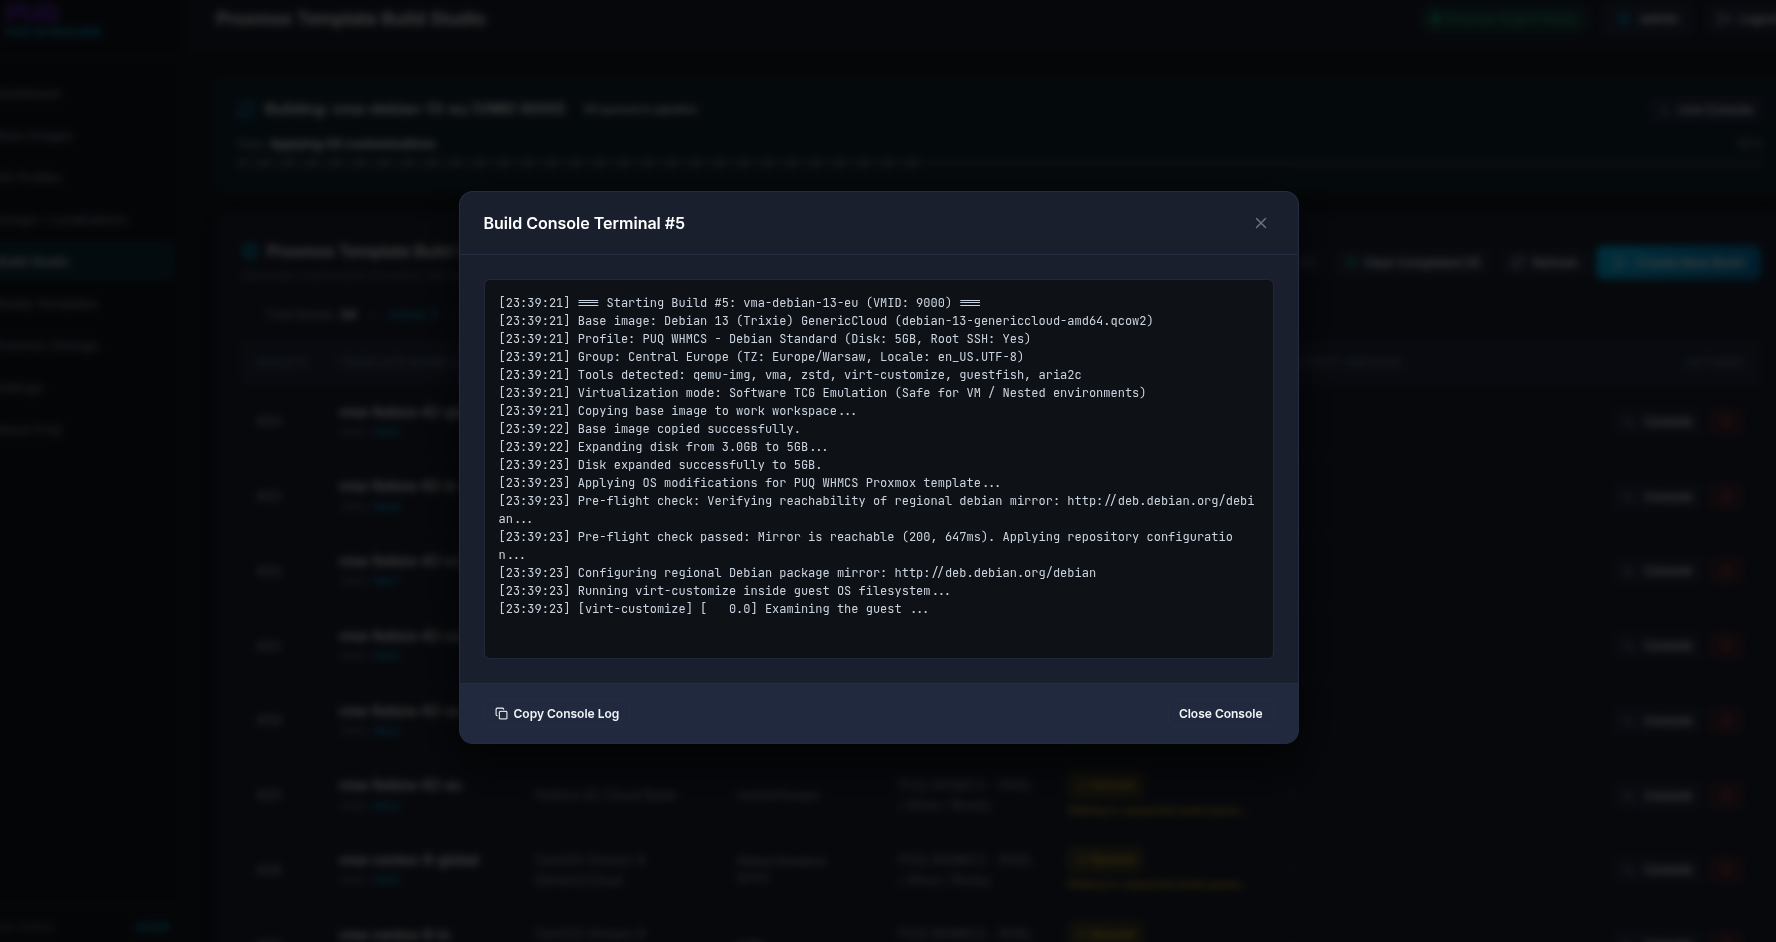Click the 'Base image copied successfully.' line
1776x942 pixels.
pos(650,429)
